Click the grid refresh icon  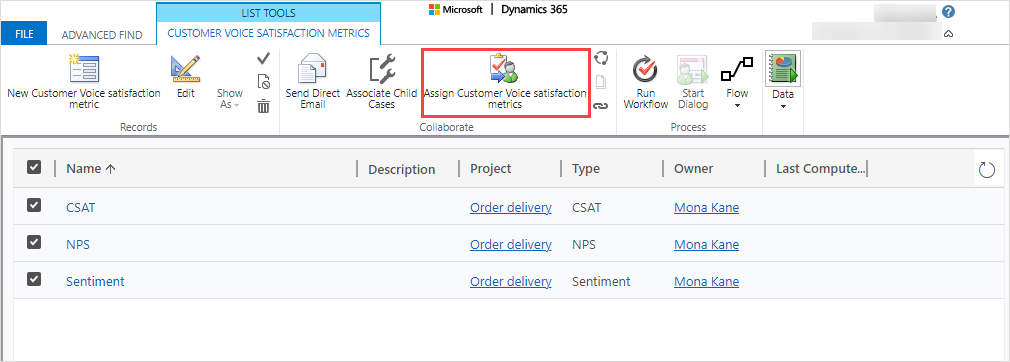(x=987, y=170)
